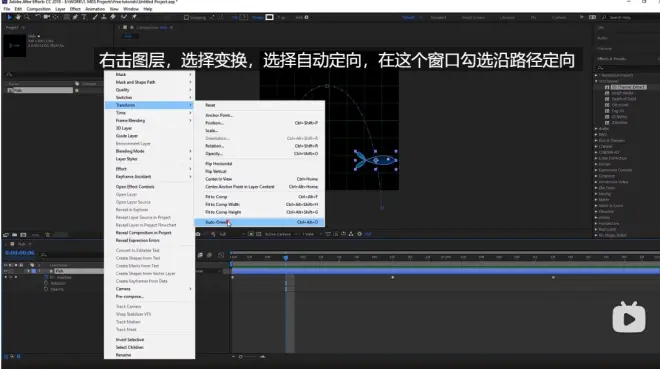The width and height of the screenshot is (660, 369).
Task: Click the Stroke color swatch in toolbar
Action: pyautogui.click(x=269, y=17)
